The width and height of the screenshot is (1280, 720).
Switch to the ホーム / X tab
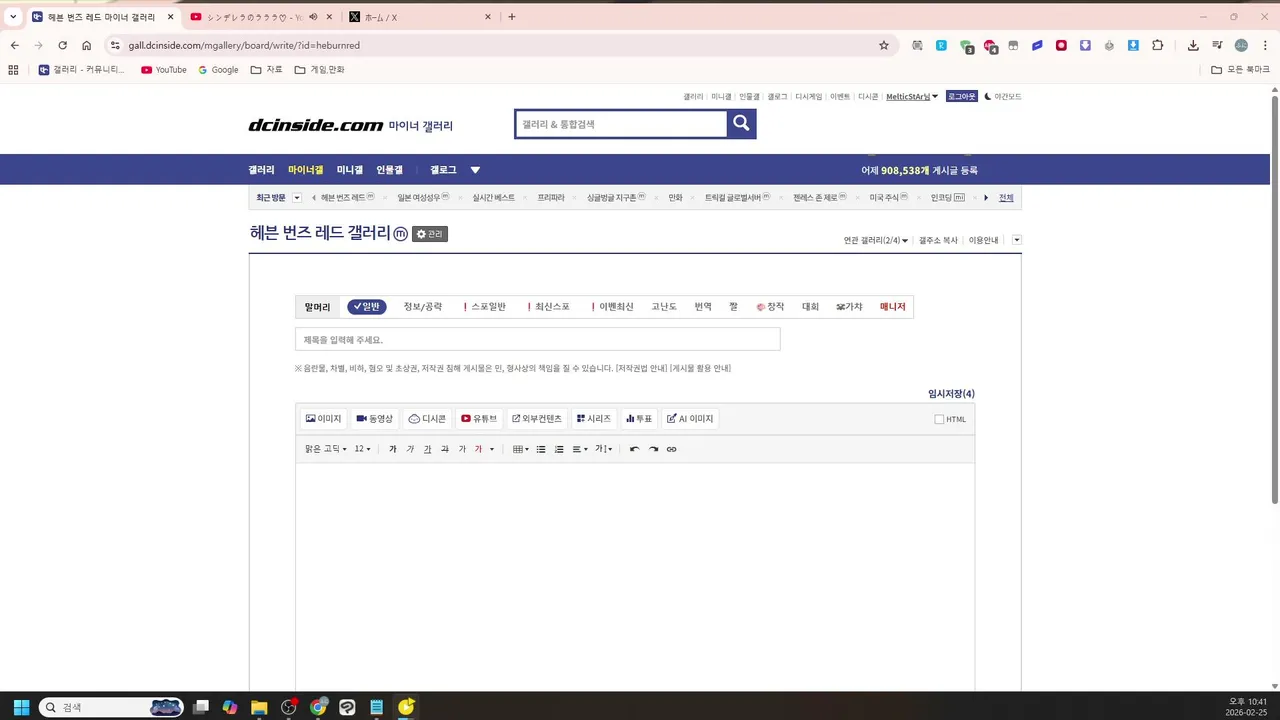pyautogui.click(x=420, y=17)
